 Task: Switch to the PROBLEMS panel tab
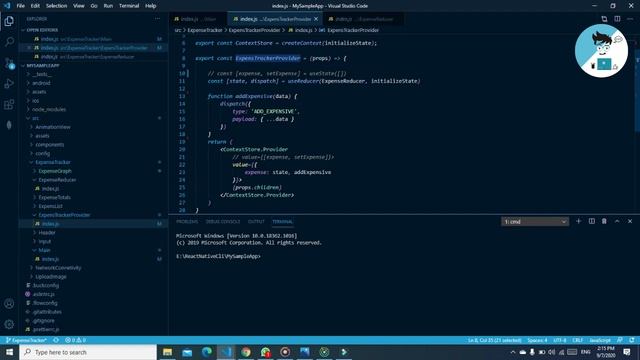tap(187, 222)
